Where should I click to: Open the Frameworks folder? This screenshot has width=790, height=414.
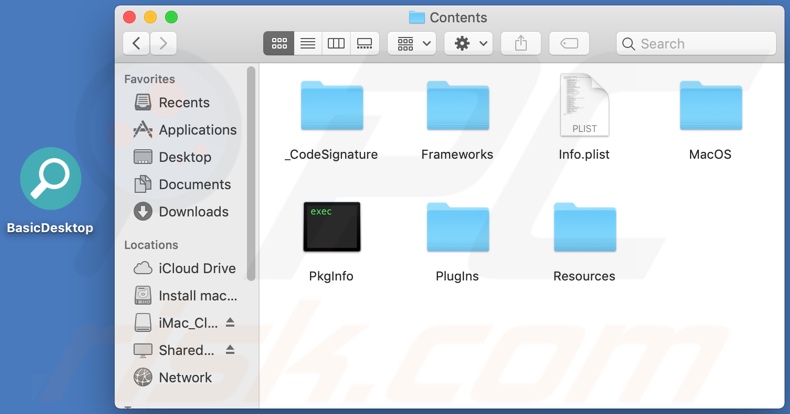[x=457, y=108]
